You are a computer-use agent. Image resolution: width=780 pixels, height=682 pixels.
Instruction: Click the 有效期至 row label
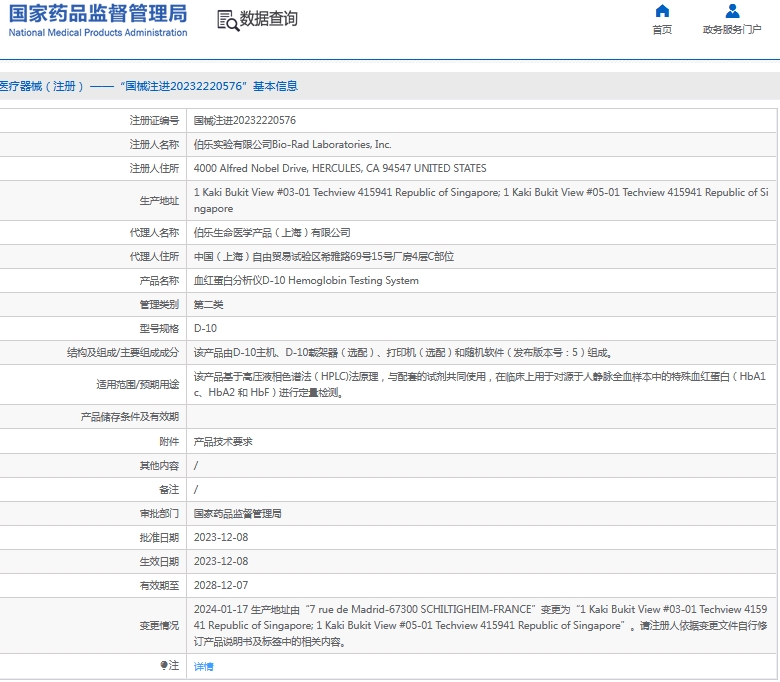[159, 585]
